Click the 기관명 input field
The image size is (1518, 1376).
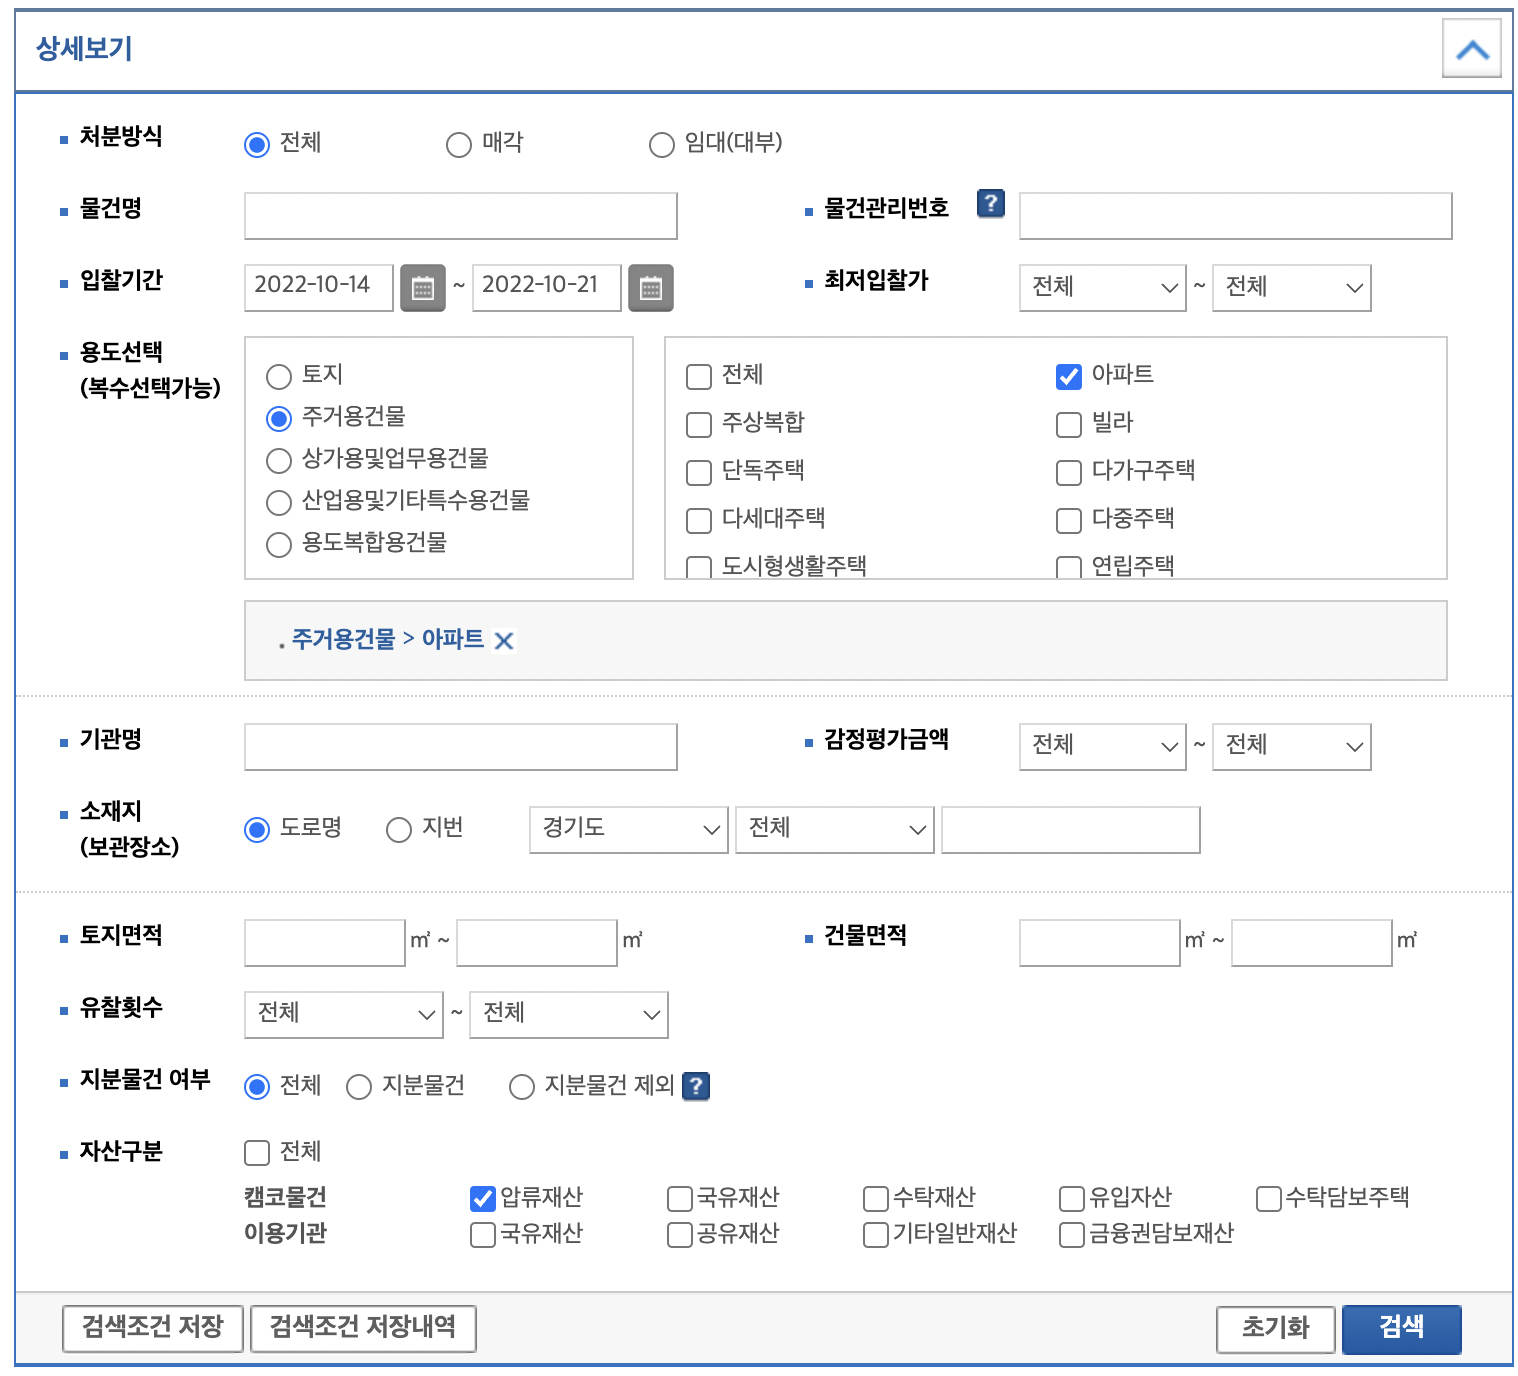(x=461, y=747)
